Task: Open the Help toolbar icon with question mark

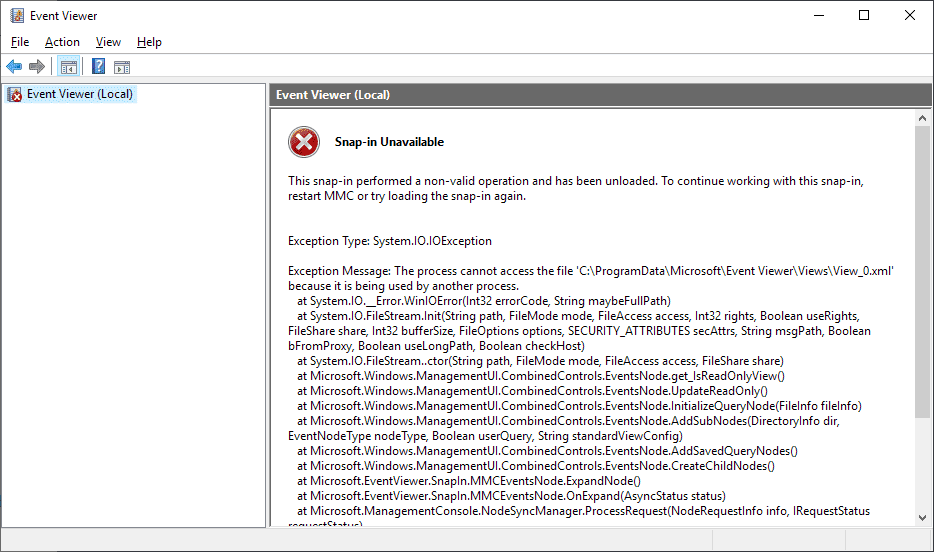Action: coord(98,67)
